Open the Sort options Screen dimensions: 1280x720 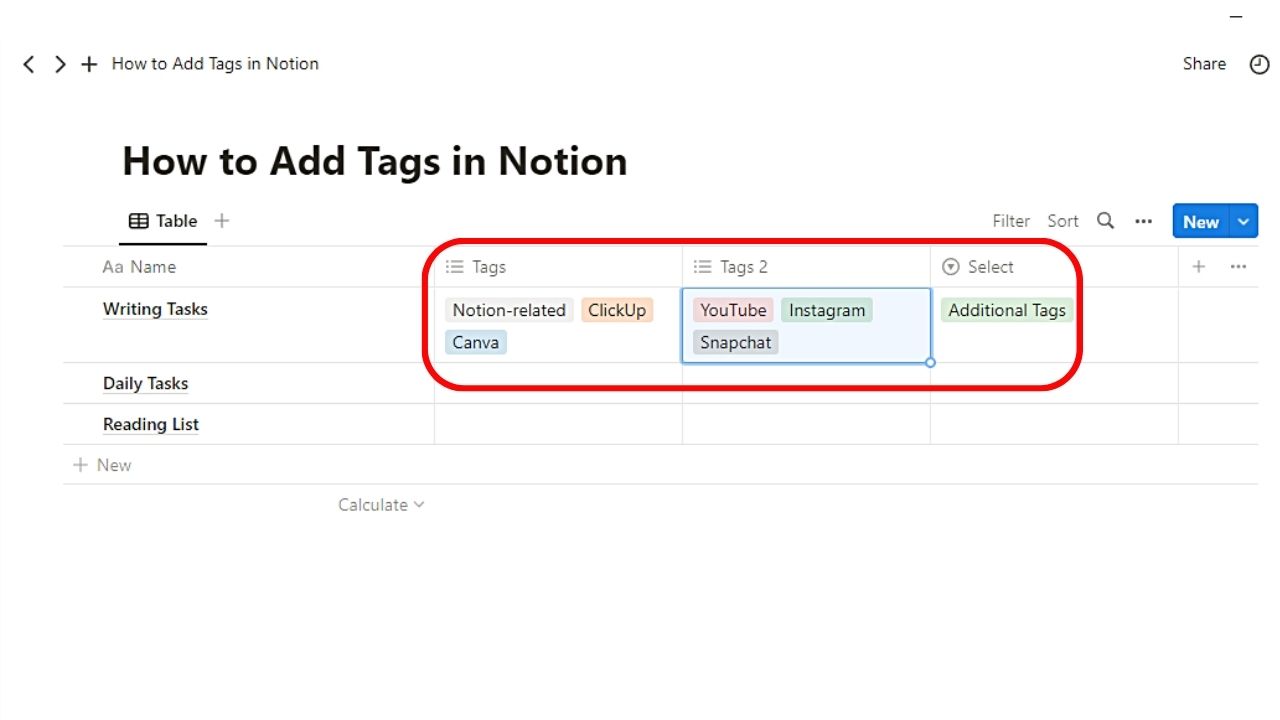[1063, 221]
